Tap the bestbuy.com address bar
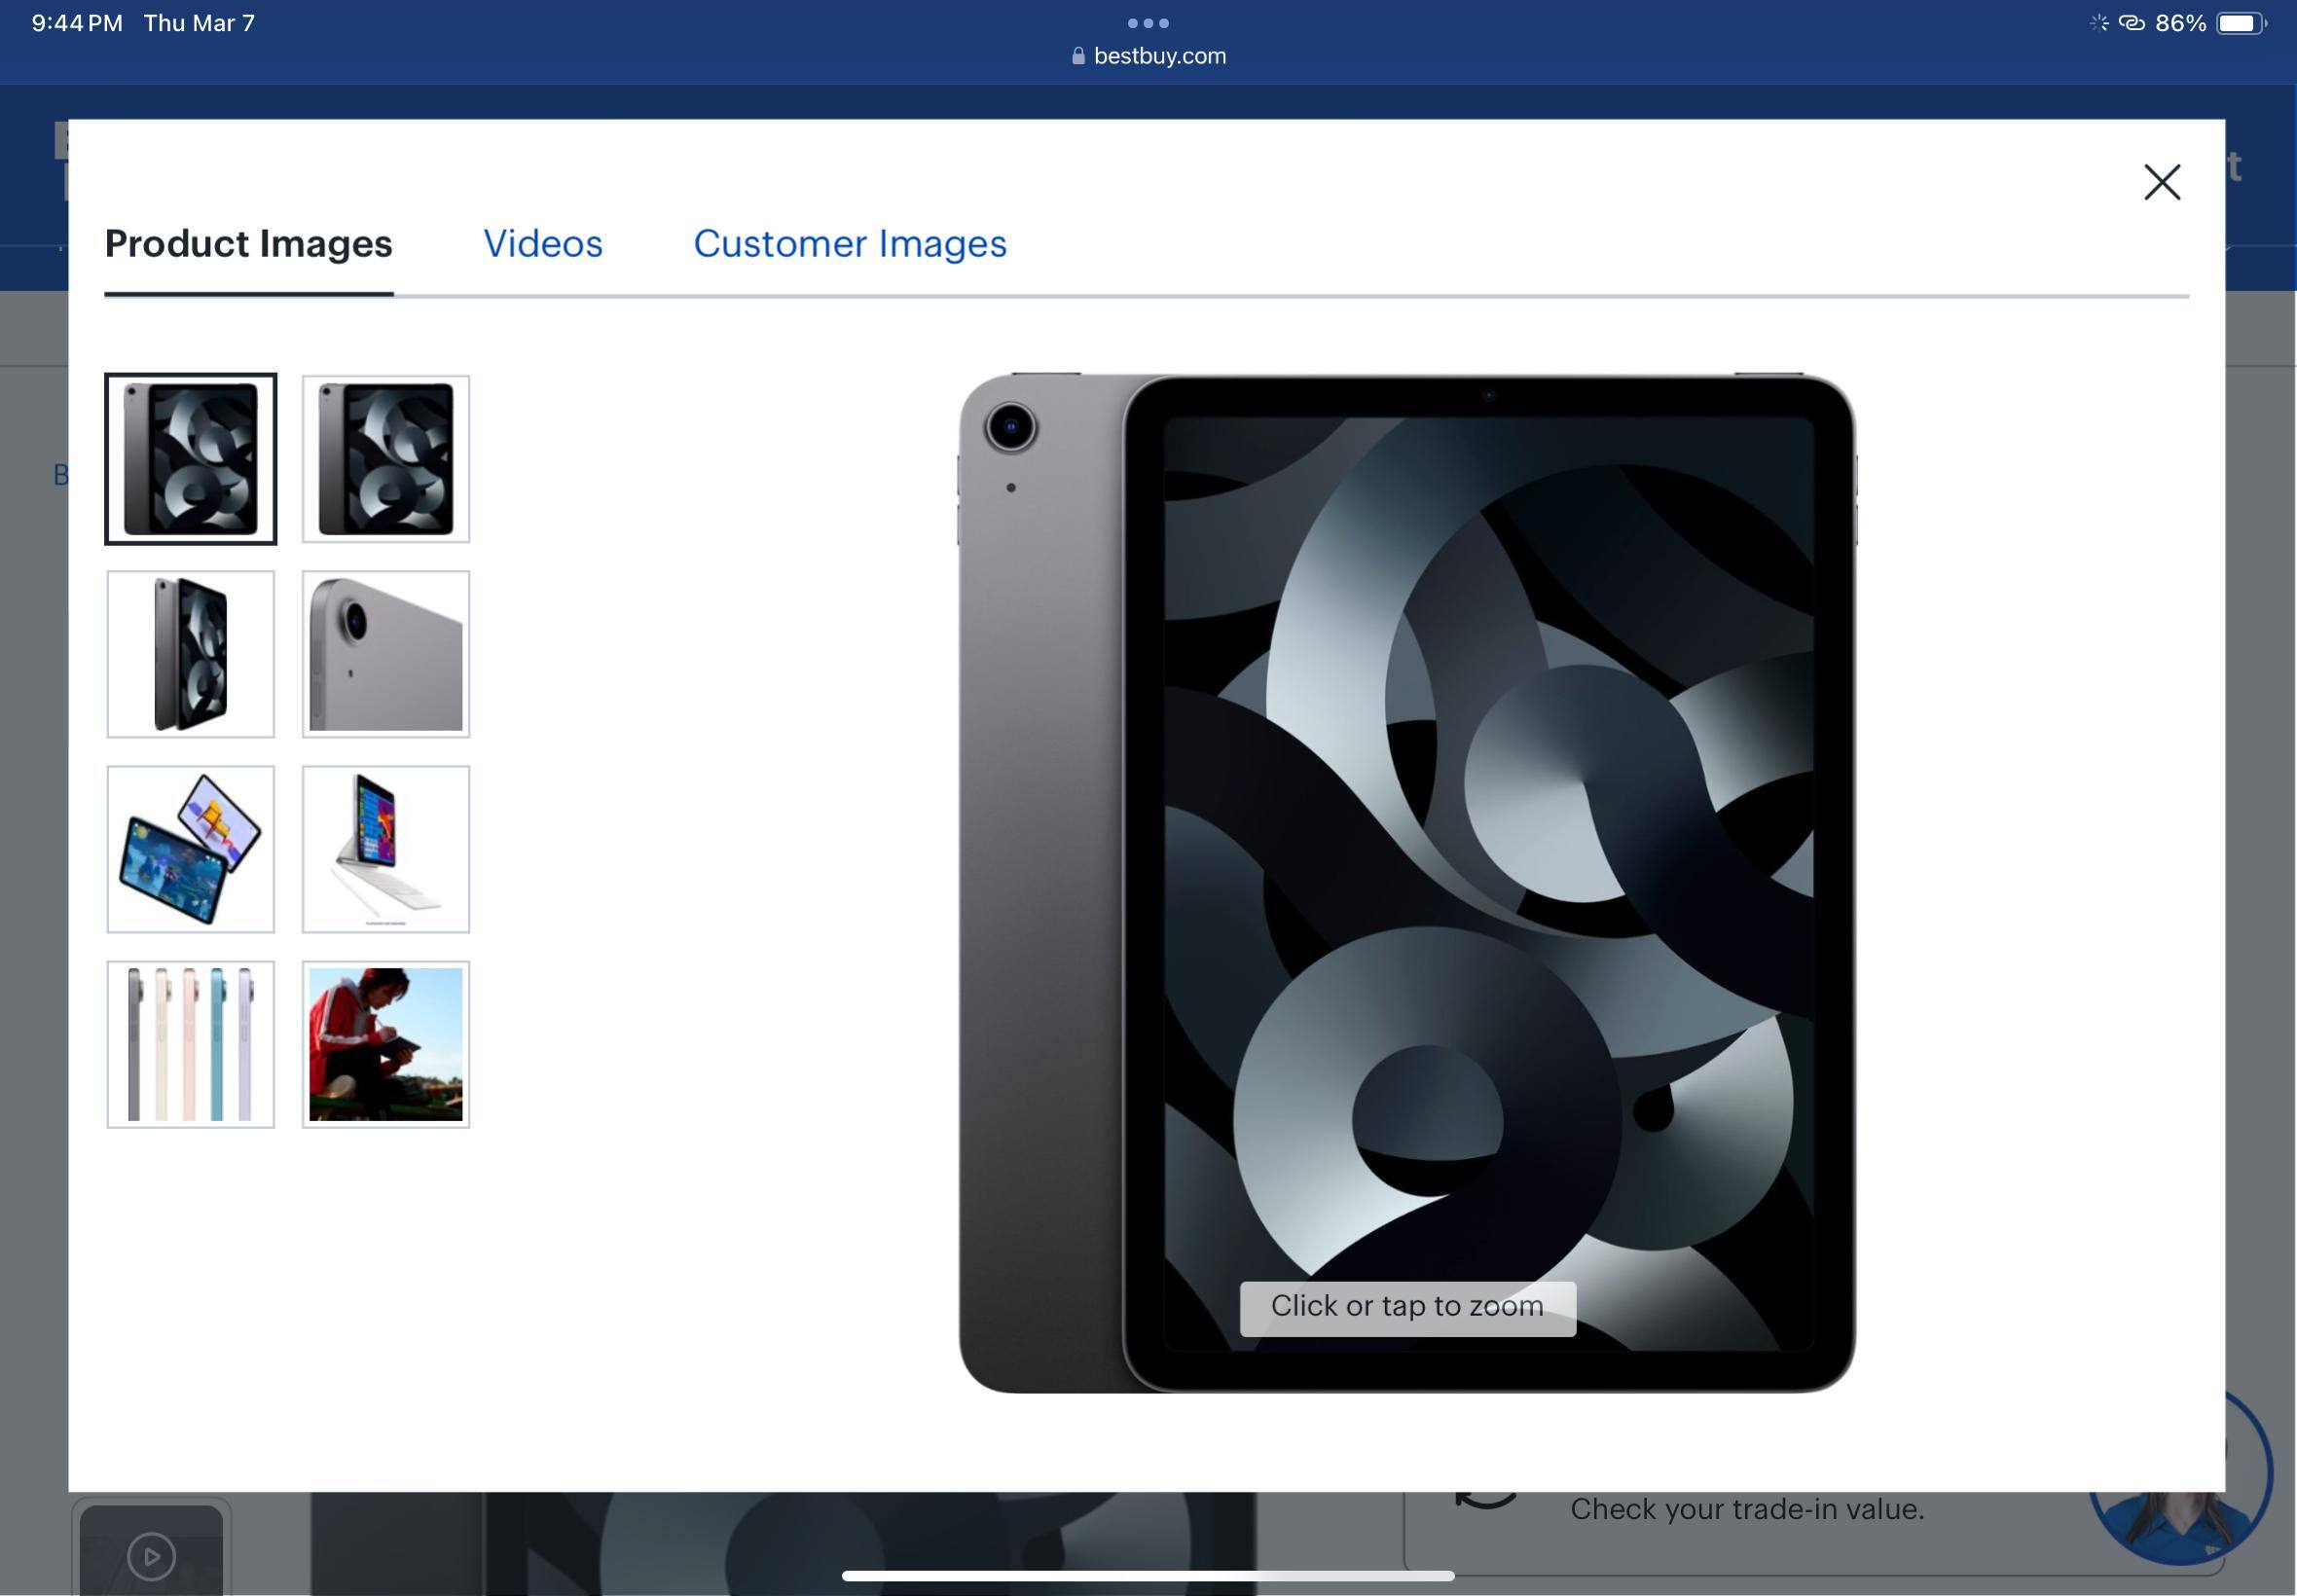 click(1159, 56)
